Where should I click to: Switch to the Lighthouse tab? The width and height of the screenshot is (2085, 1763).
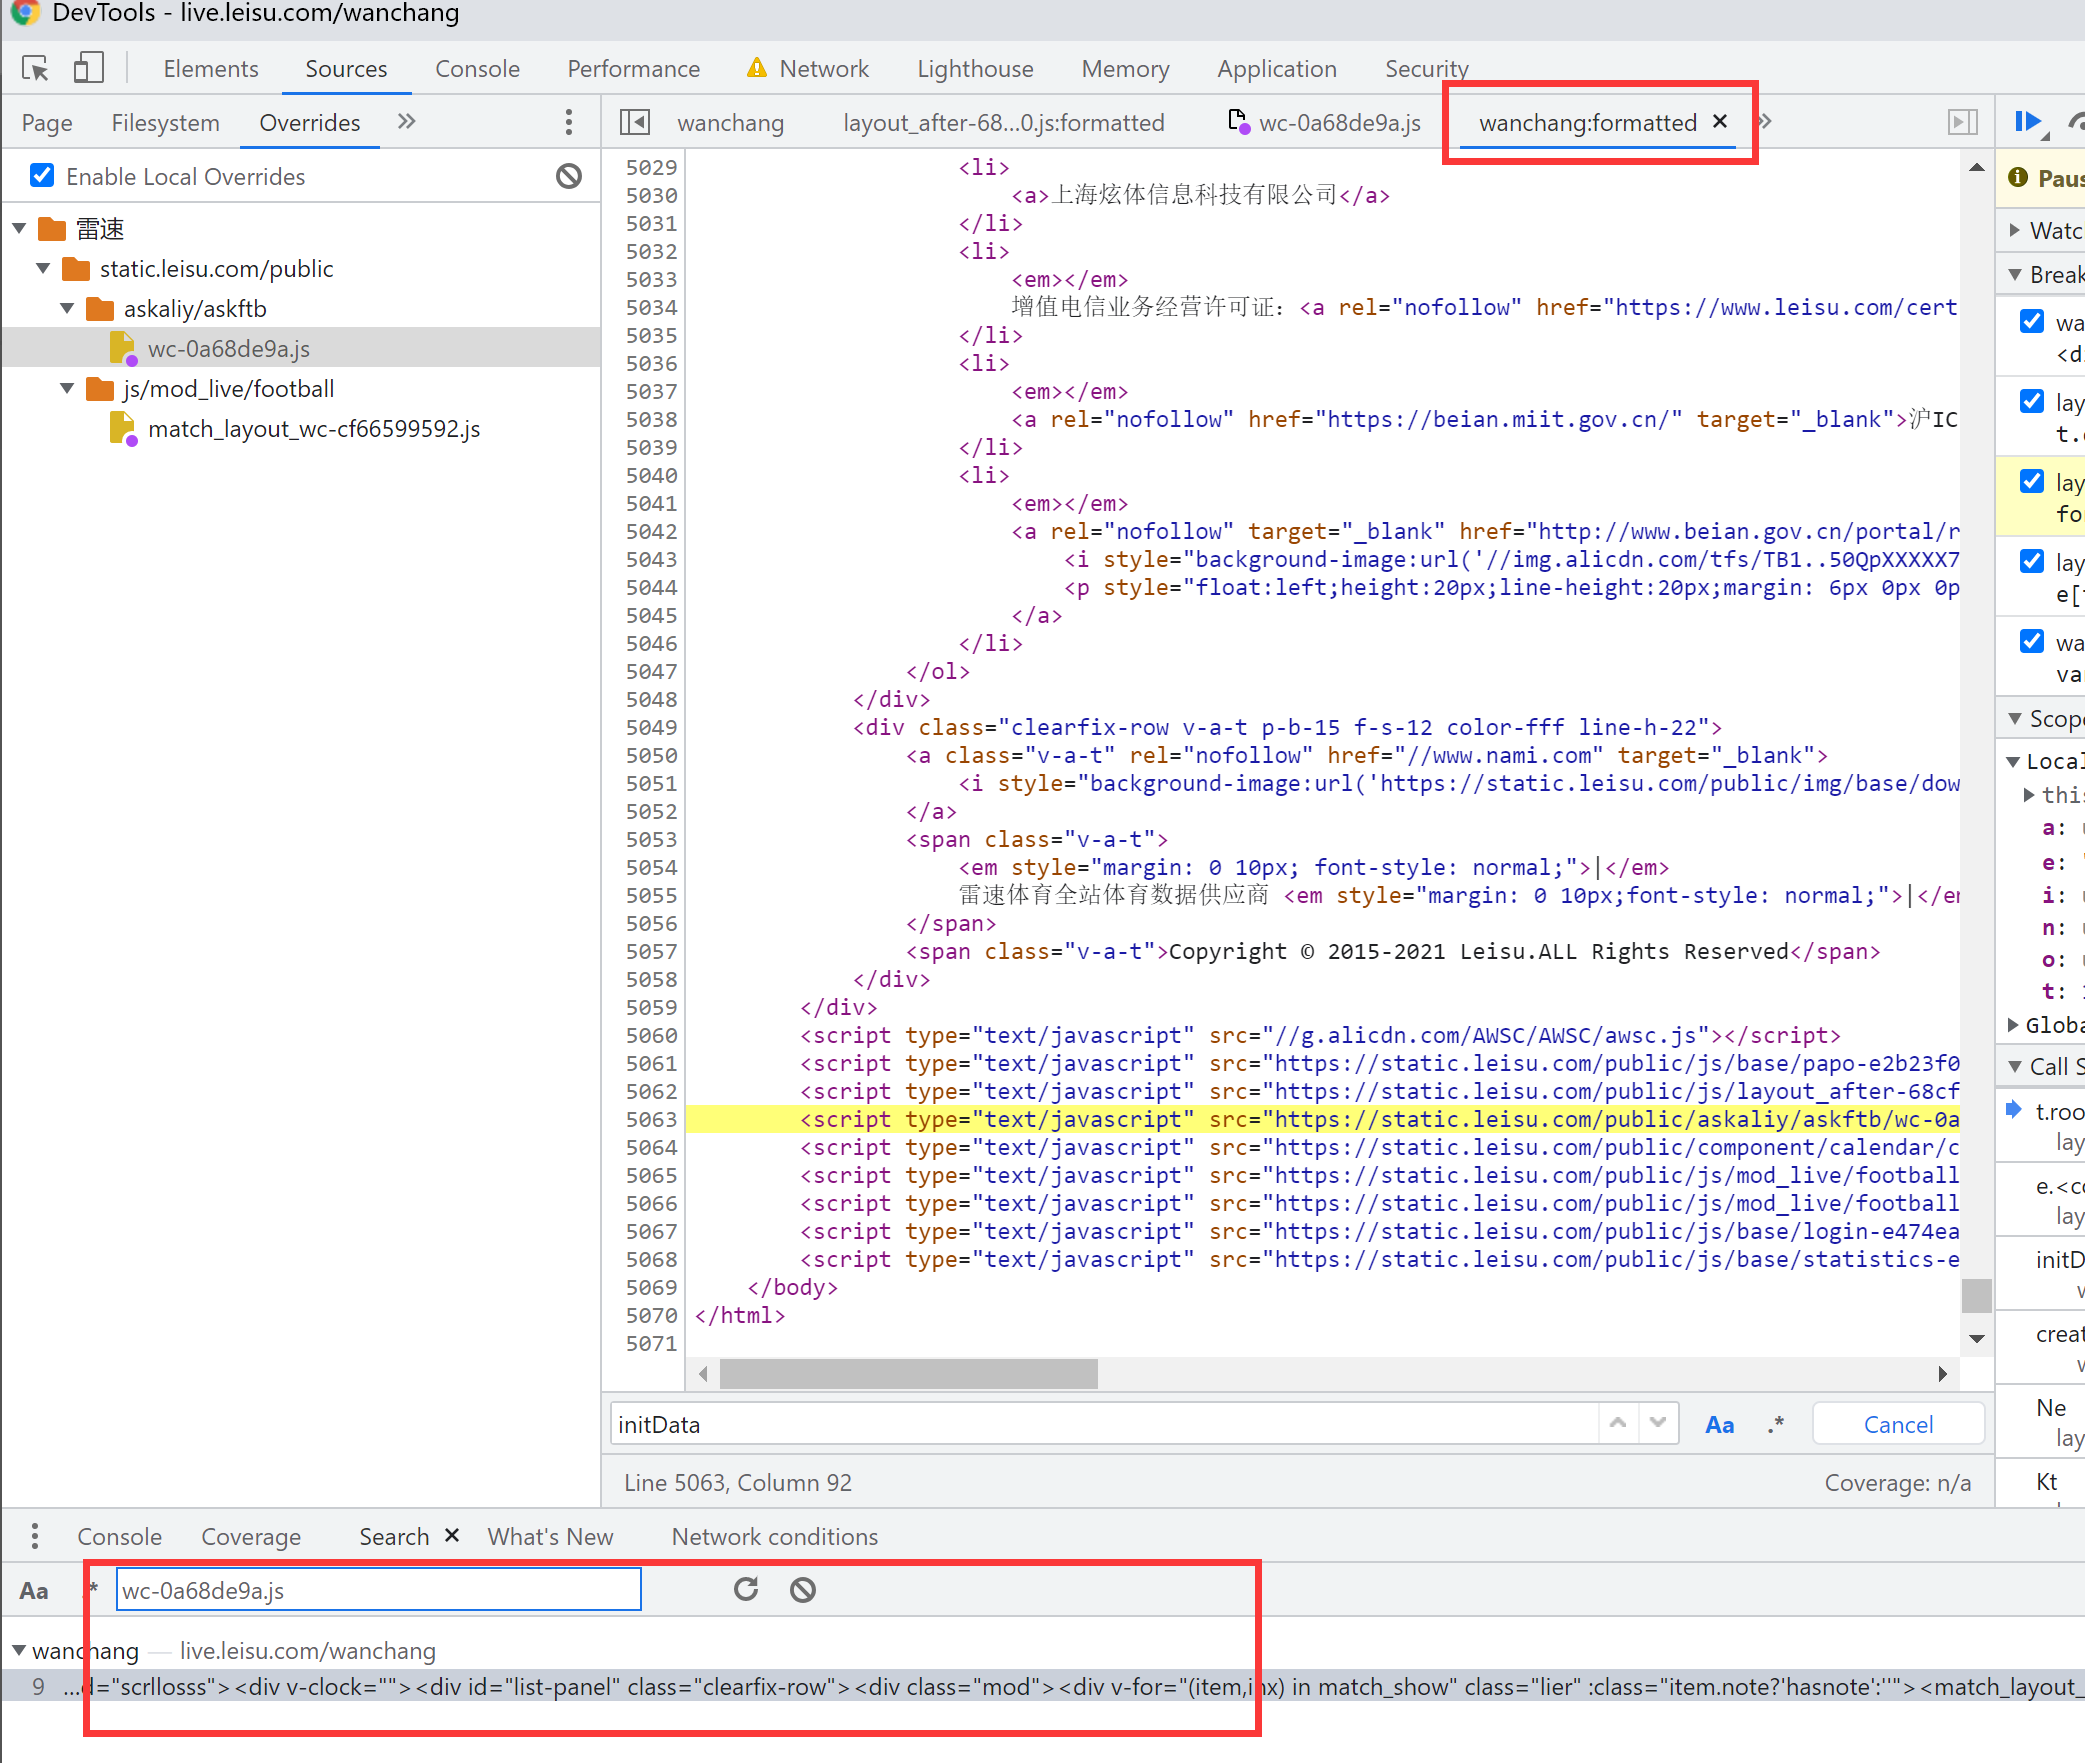(x=975, y=68)
